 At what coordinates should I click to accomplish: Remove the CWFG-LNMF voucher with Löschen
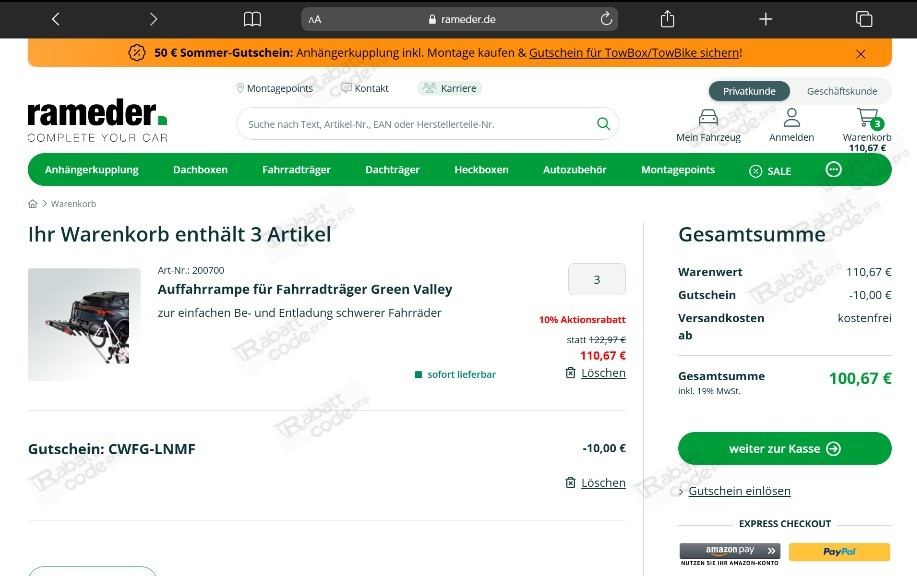click(603, 483)
